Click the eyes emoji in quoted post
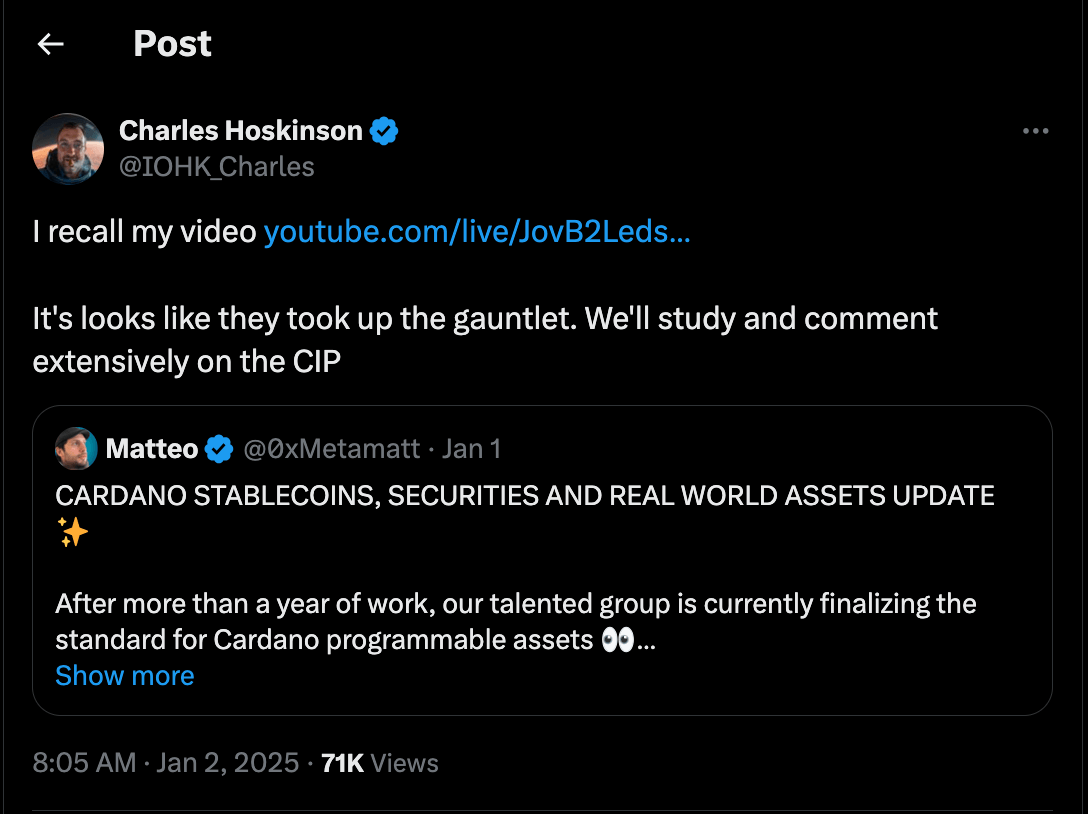The image size is (1088, 814). click(618, 640)
